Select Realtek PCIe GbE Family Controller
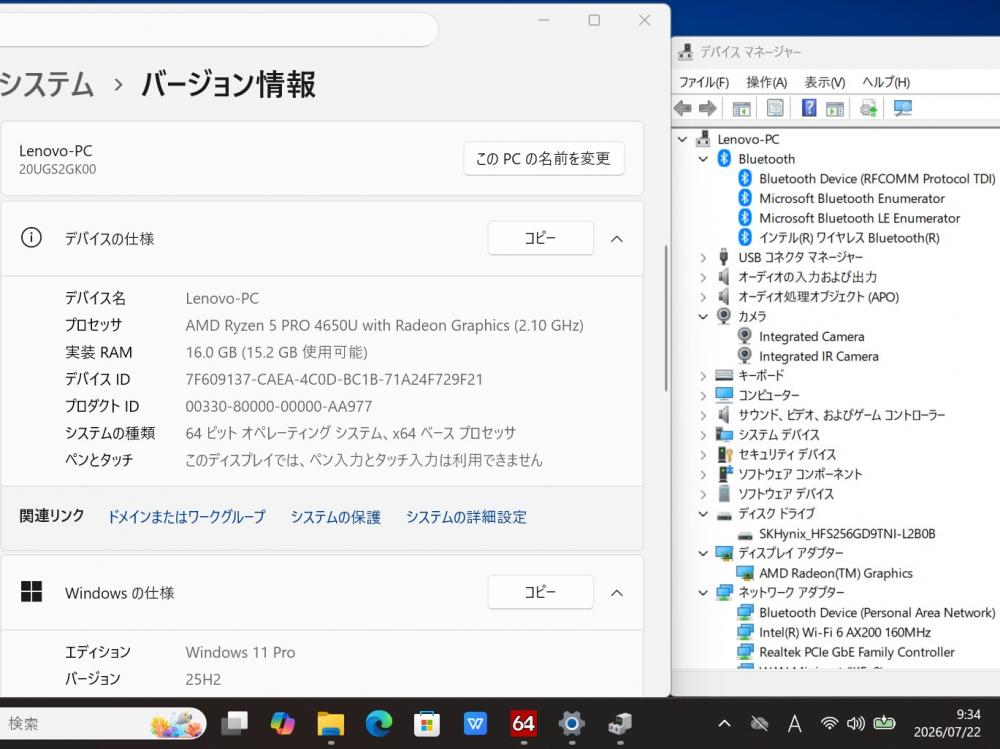This screenshot has width=1000, height=749. click(857, 652)
